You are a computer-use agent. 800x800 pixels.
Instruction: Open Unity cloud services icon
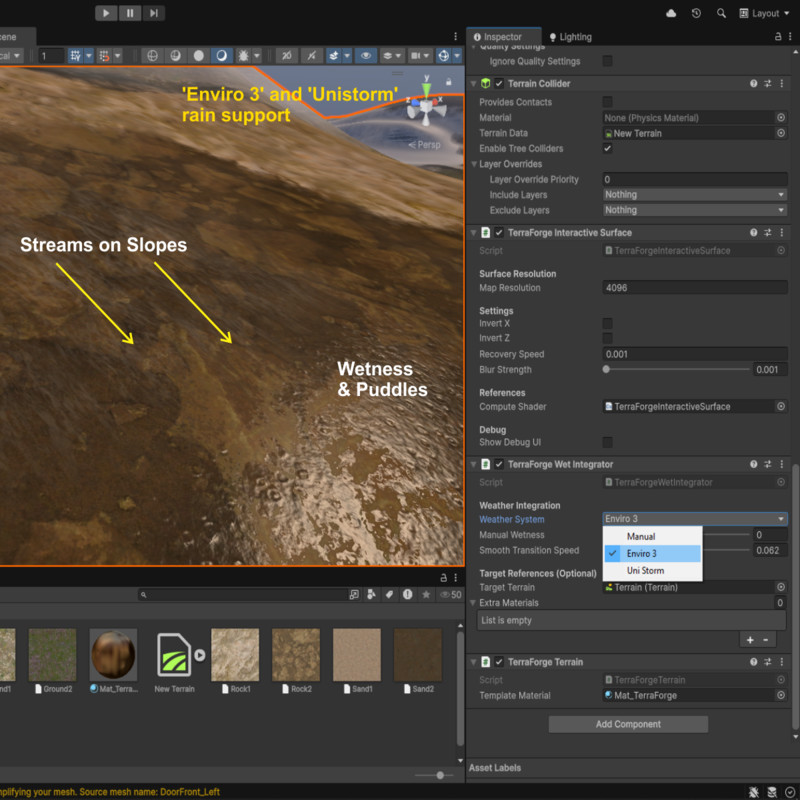click(671, 13)
